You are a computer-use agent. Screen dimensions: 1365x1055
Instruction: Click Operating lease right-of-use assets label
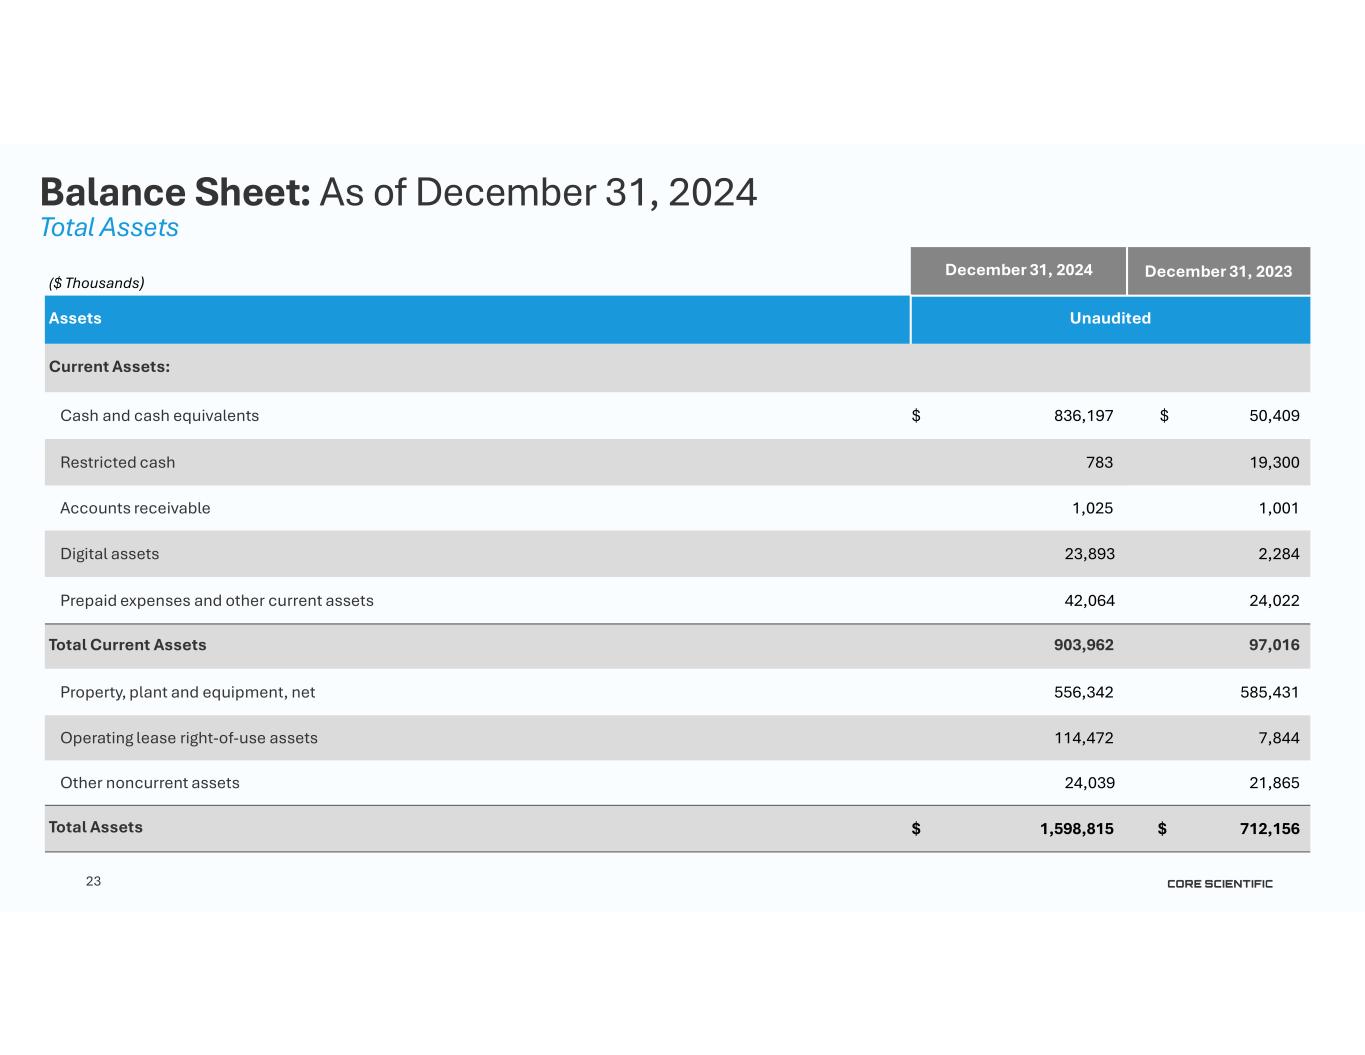pyautogui.click(x=189, y=738)
